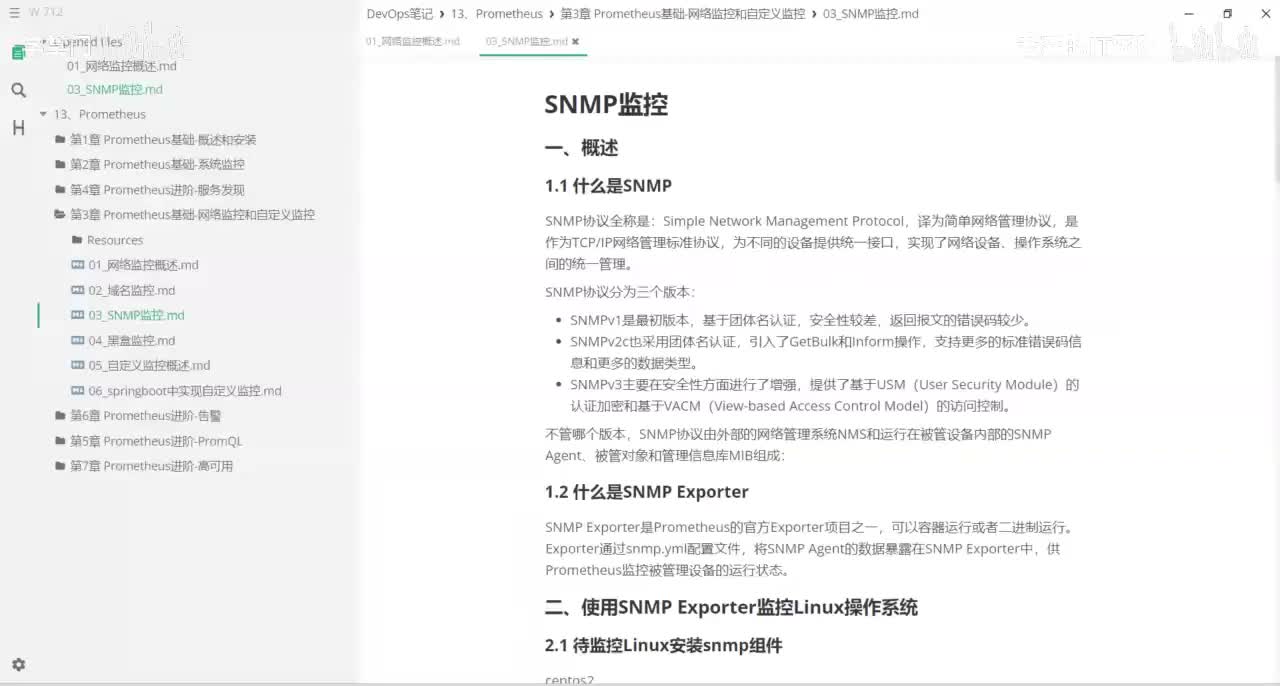
Task: Open file 04_黑盒监控.md in tree
Action: tap(132, 340)
